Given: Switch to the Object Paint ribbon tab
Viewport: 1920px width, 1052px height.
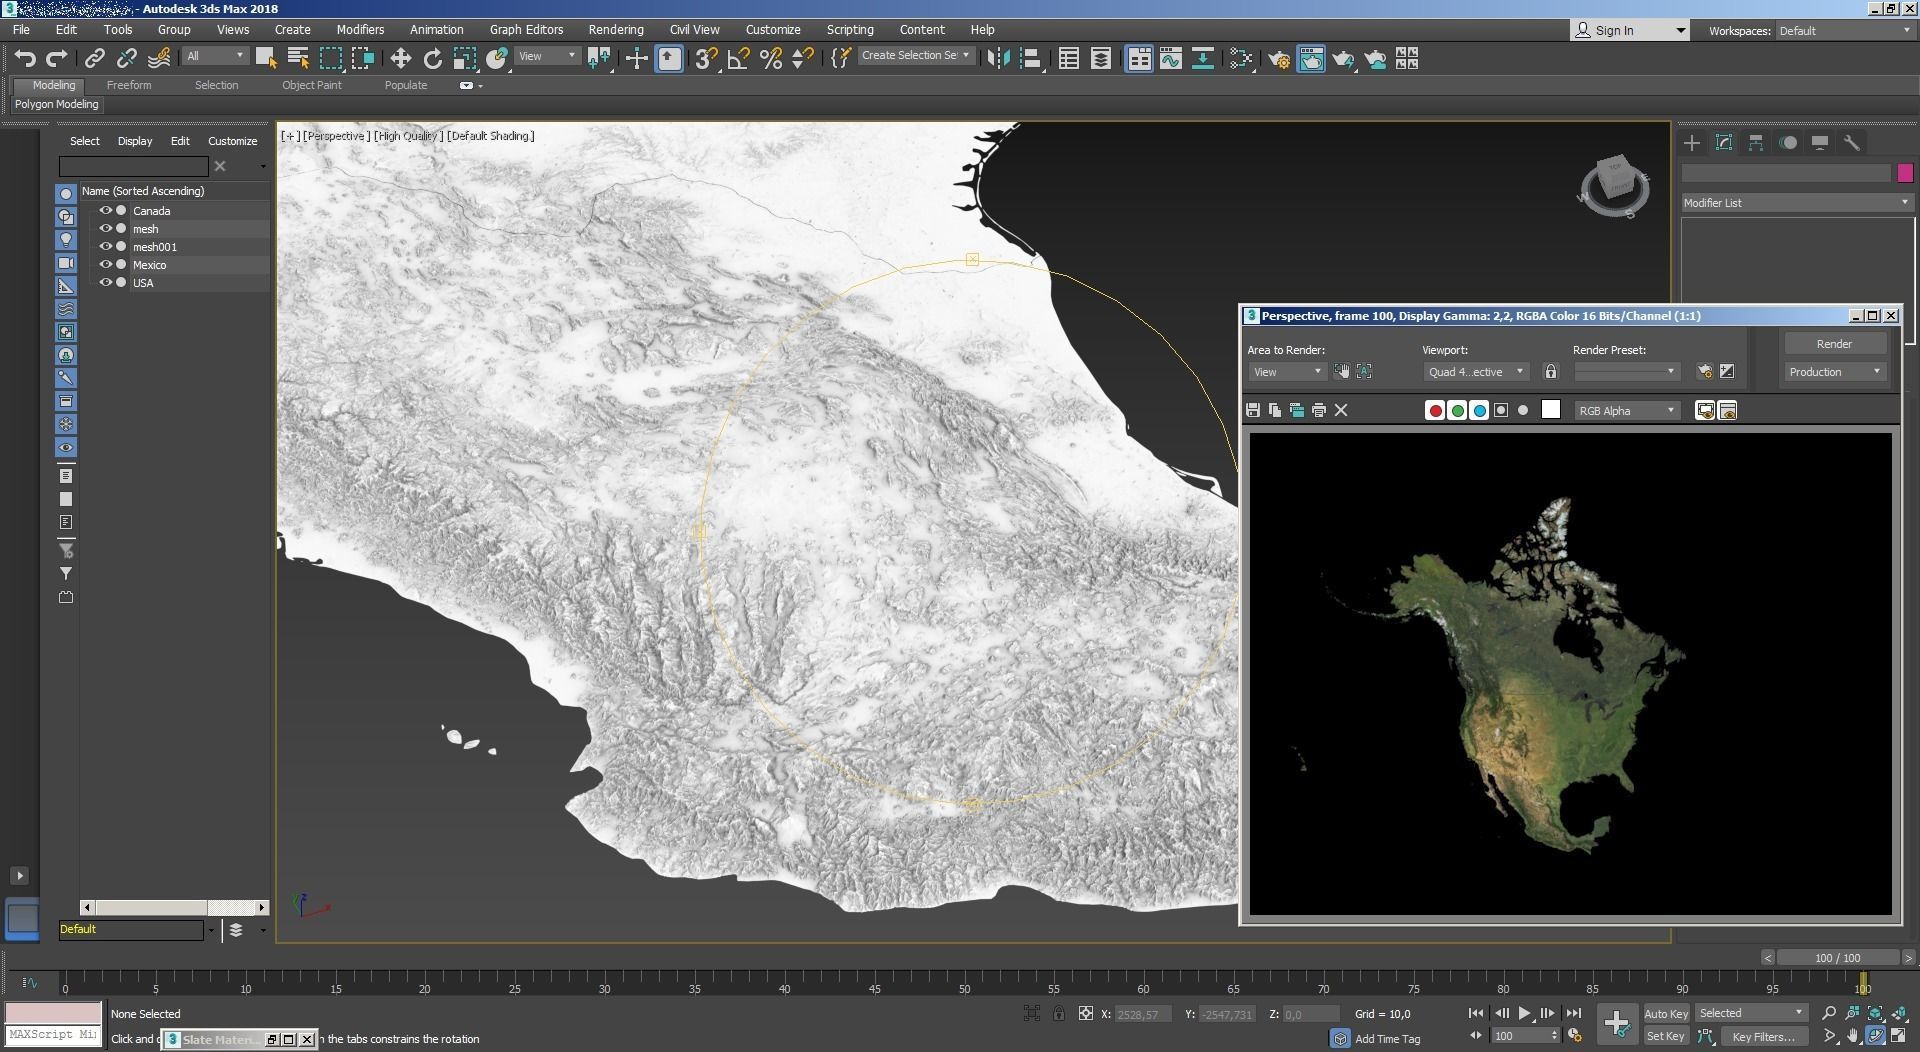Looking at the screenshot, I should point(312,85).
